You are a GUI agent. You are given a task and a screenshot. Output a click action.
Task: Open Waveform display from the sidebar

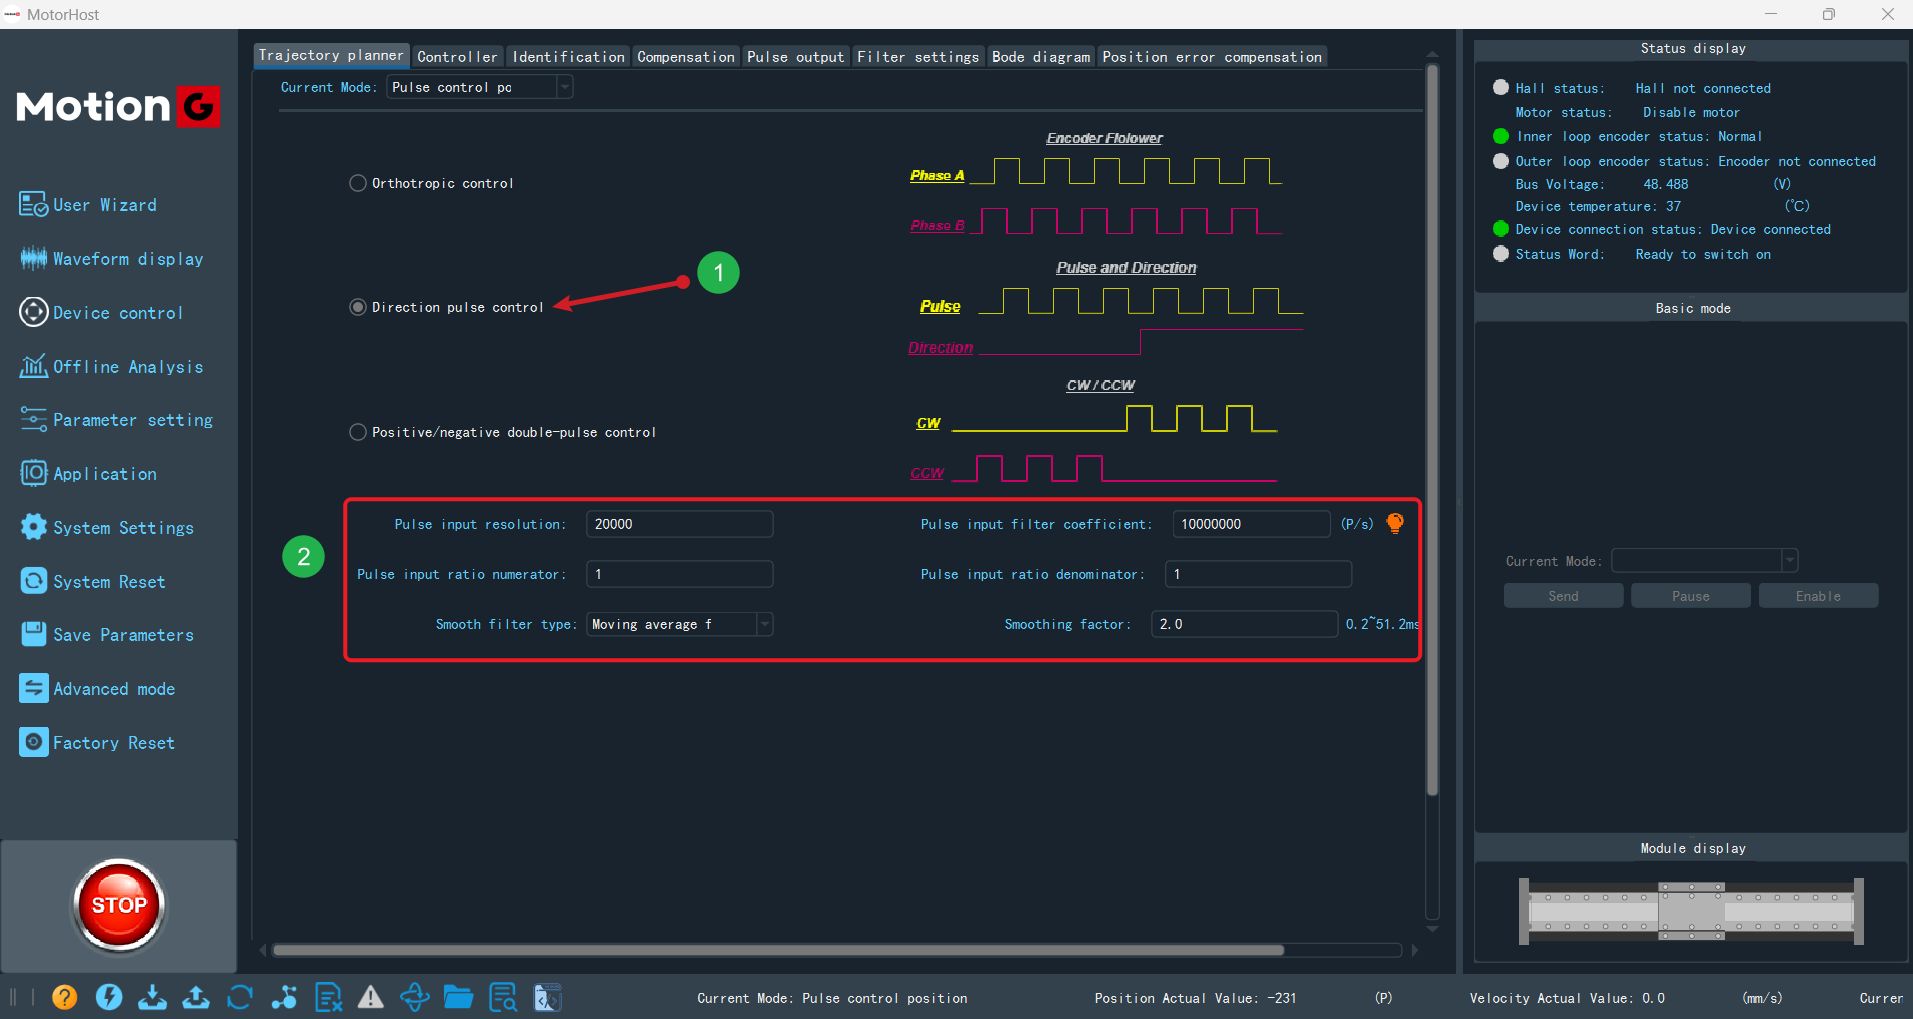(111, 259)
